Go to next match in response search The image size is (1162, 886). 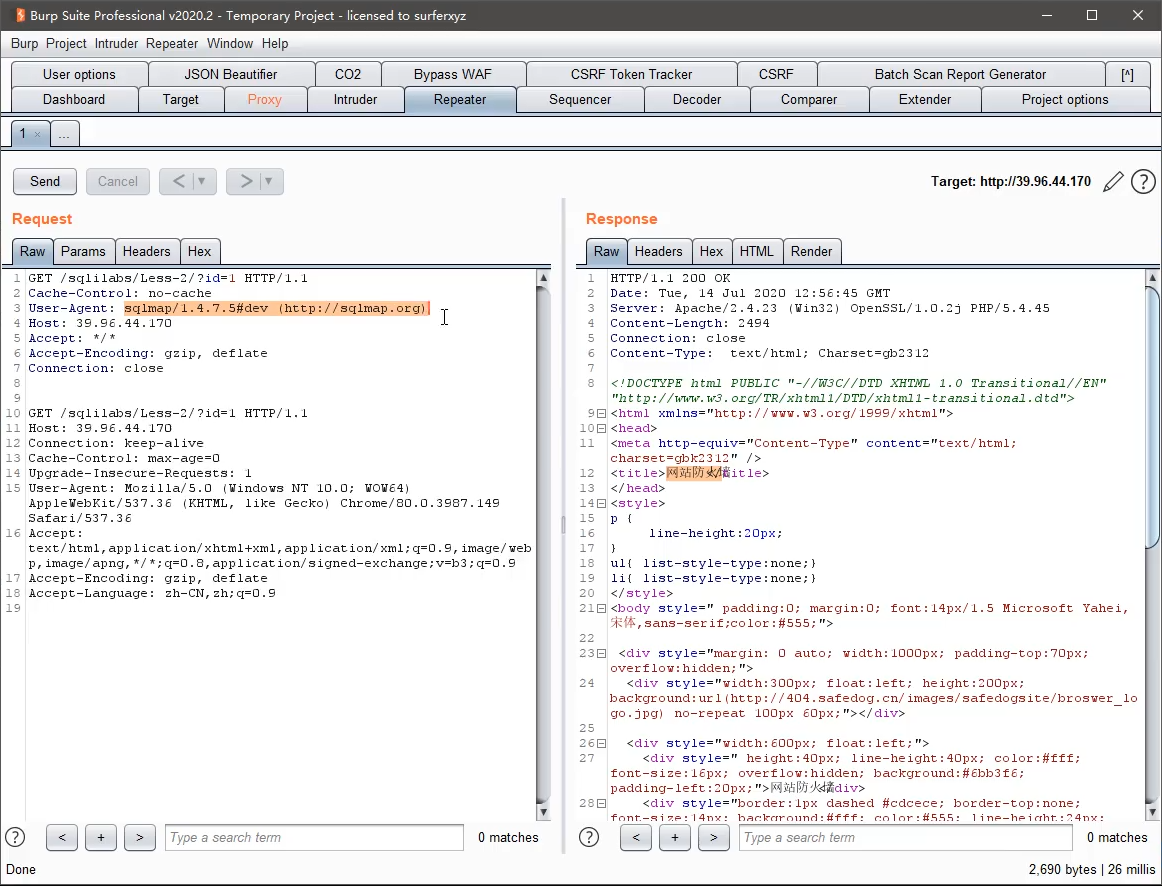tap(714, 837)
